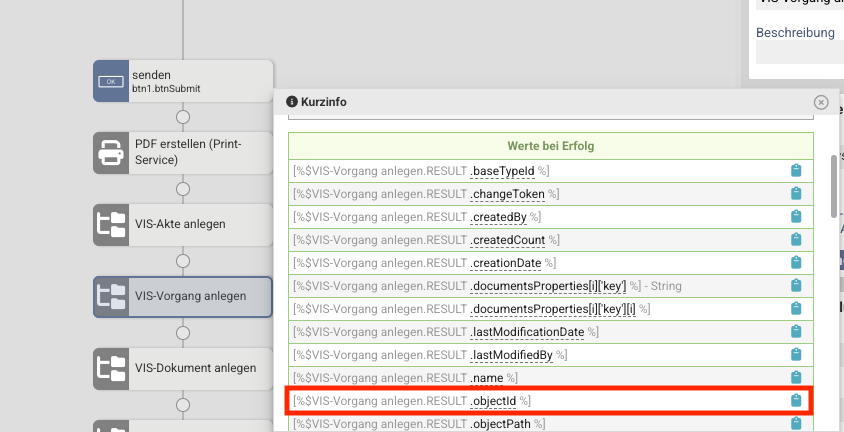Viewport: 844px width, 432px height.
Task: Click the .objectPath placeholder text
Action: 501,424
